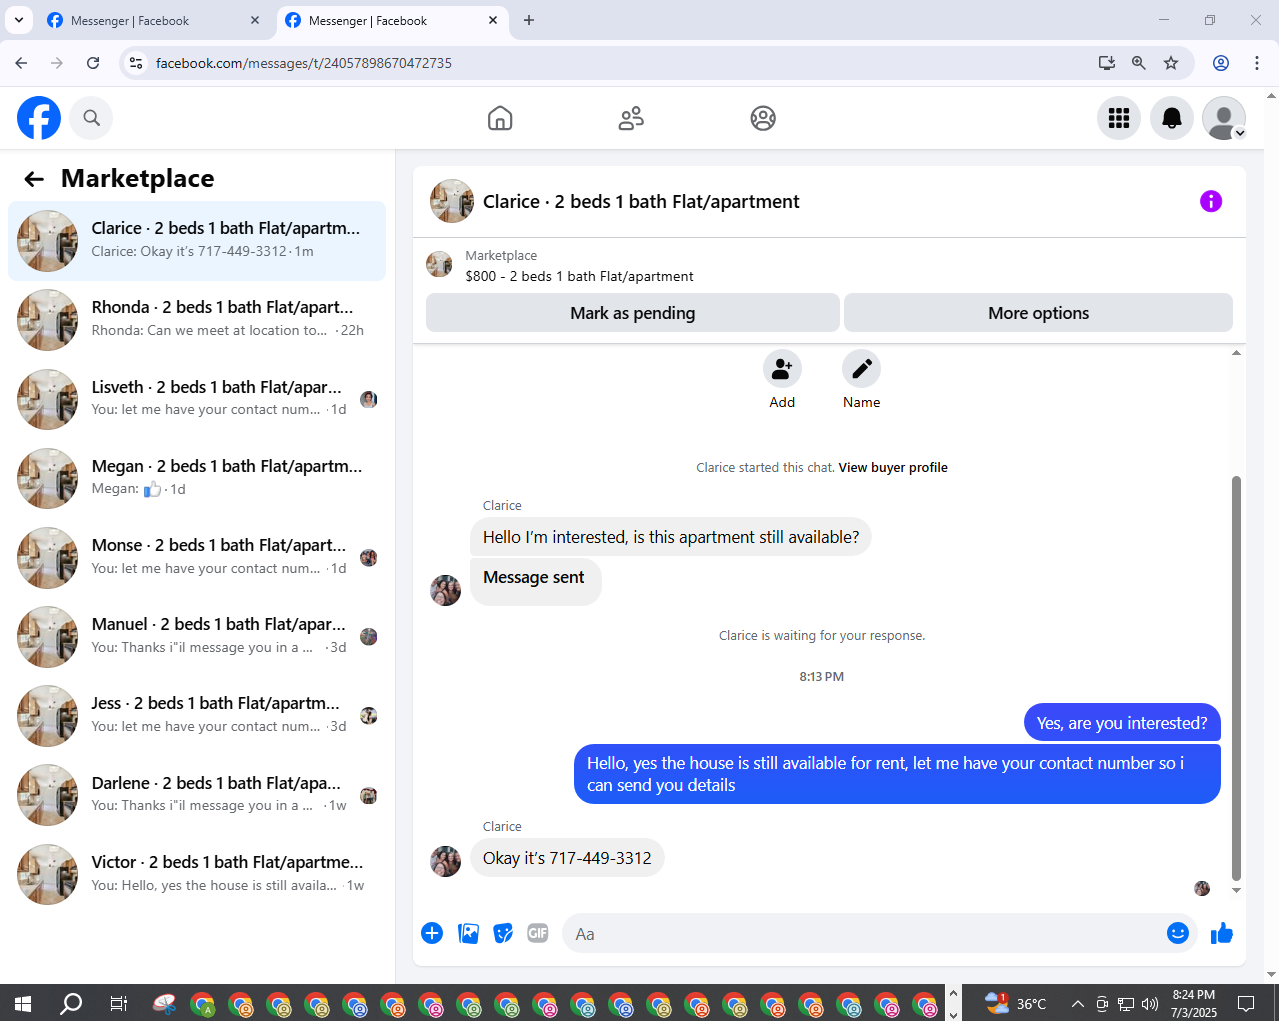Screen dimensions: 1279x1021
Task: Send a thumbs up like
Action: point(1222,933)
